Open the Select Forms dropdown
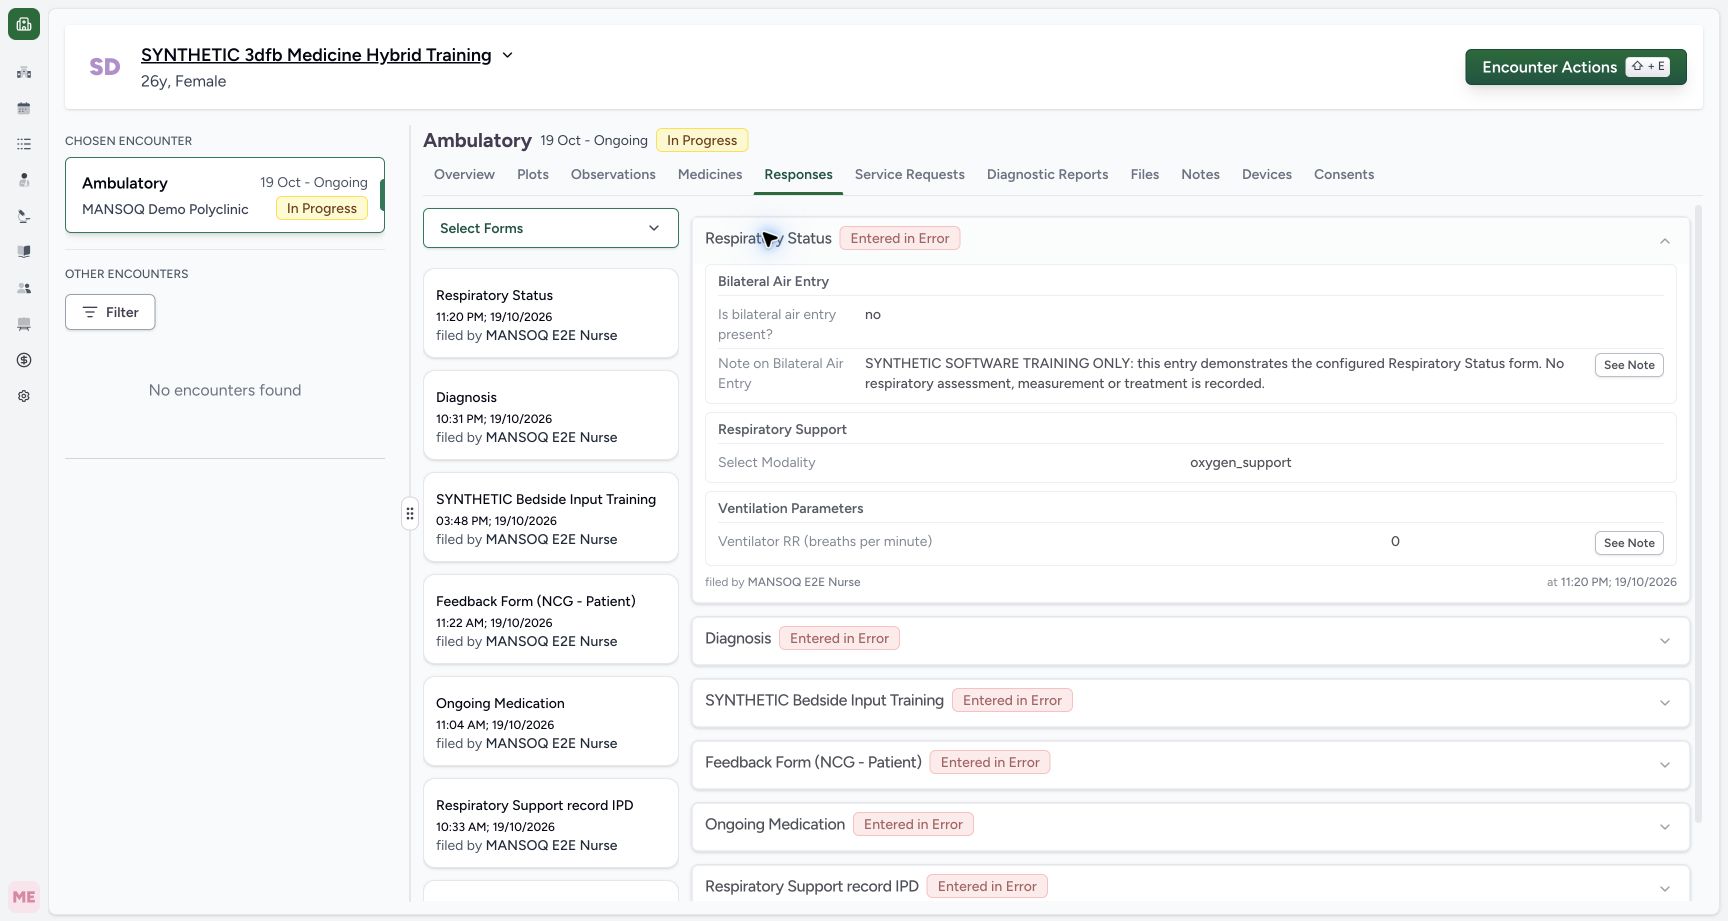Screen dimensions: 1728x921 pyautogui.click(x=551, y=228)
